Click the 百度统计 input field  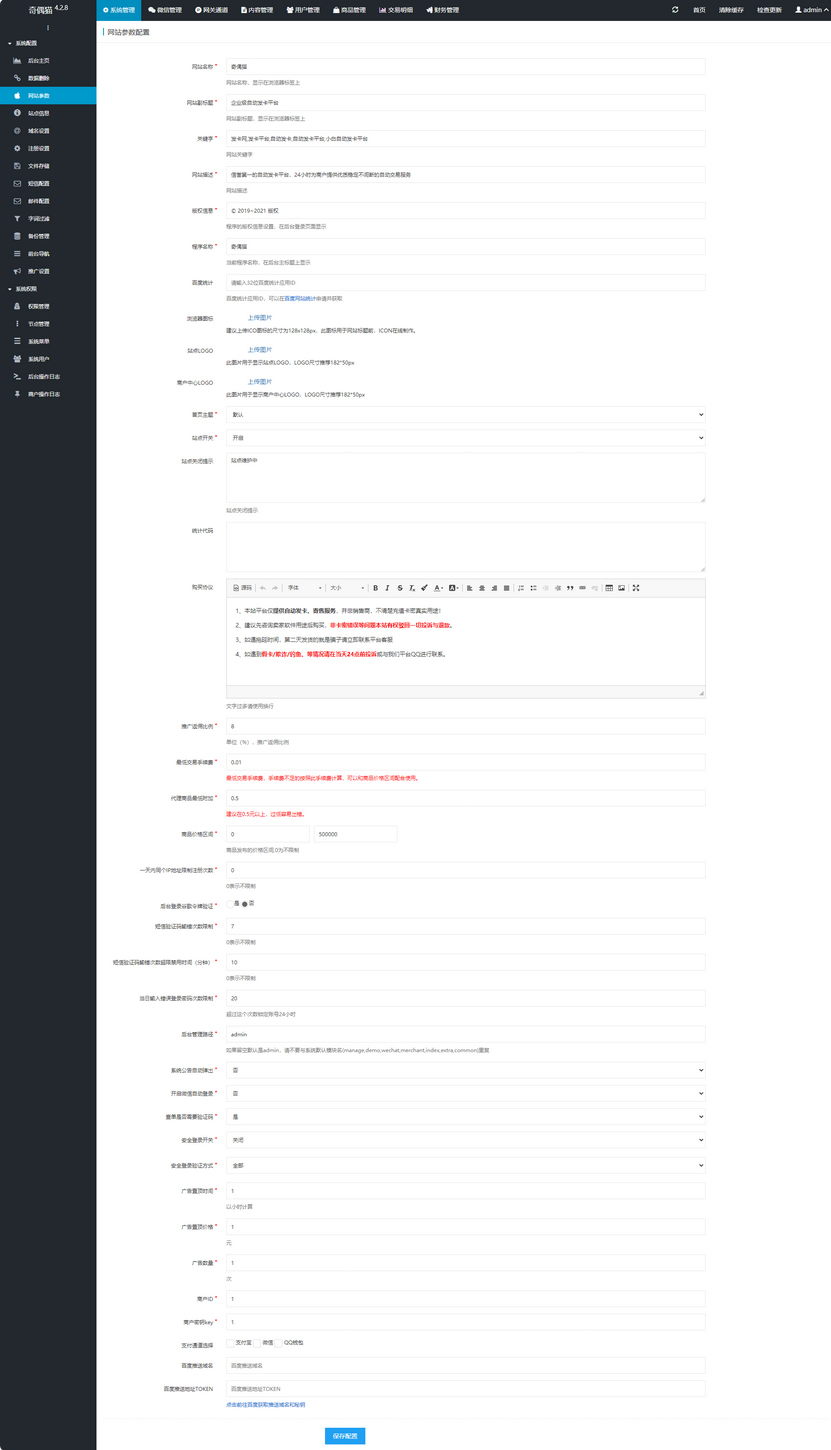click(x=465, y=283)
